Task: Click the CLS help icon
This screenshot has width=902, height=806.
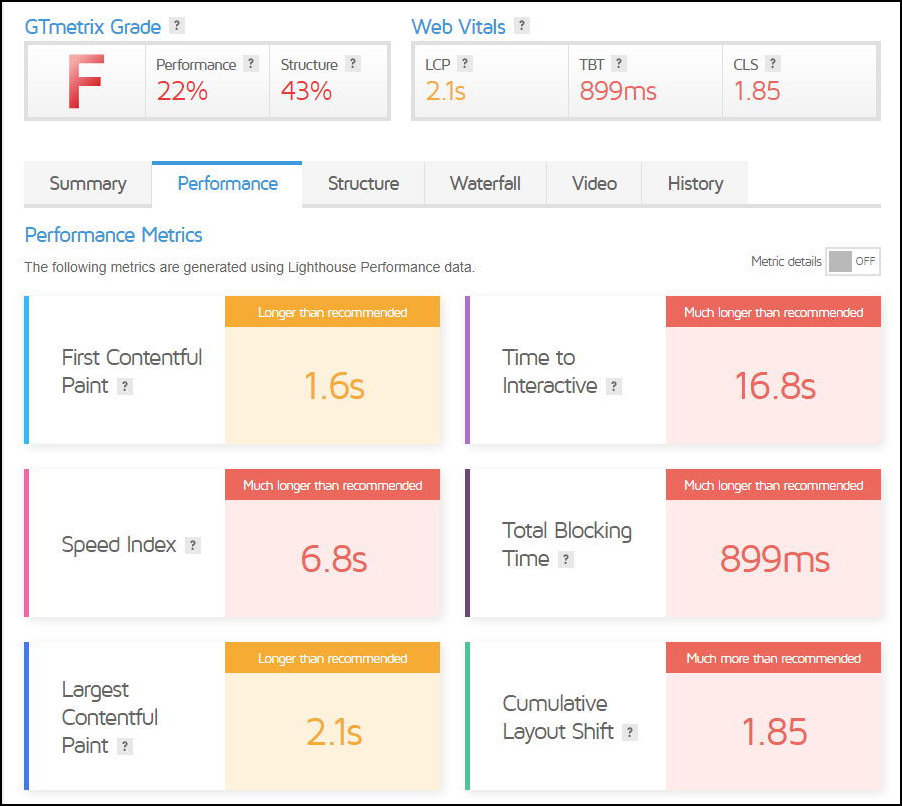Action: click(x=773, y=63)
